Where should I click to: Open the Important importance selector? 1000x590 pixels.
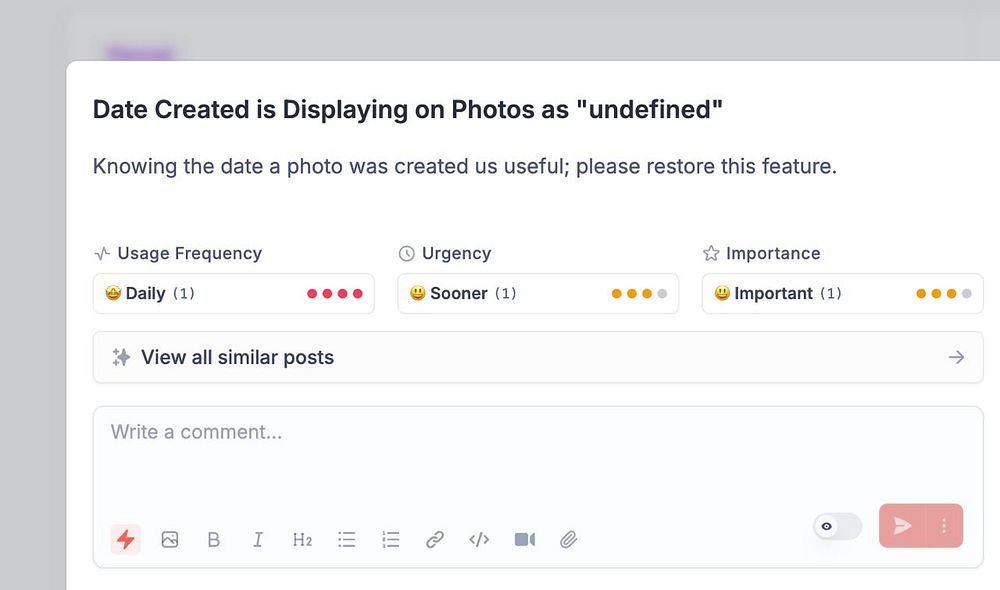coord(842,294)
